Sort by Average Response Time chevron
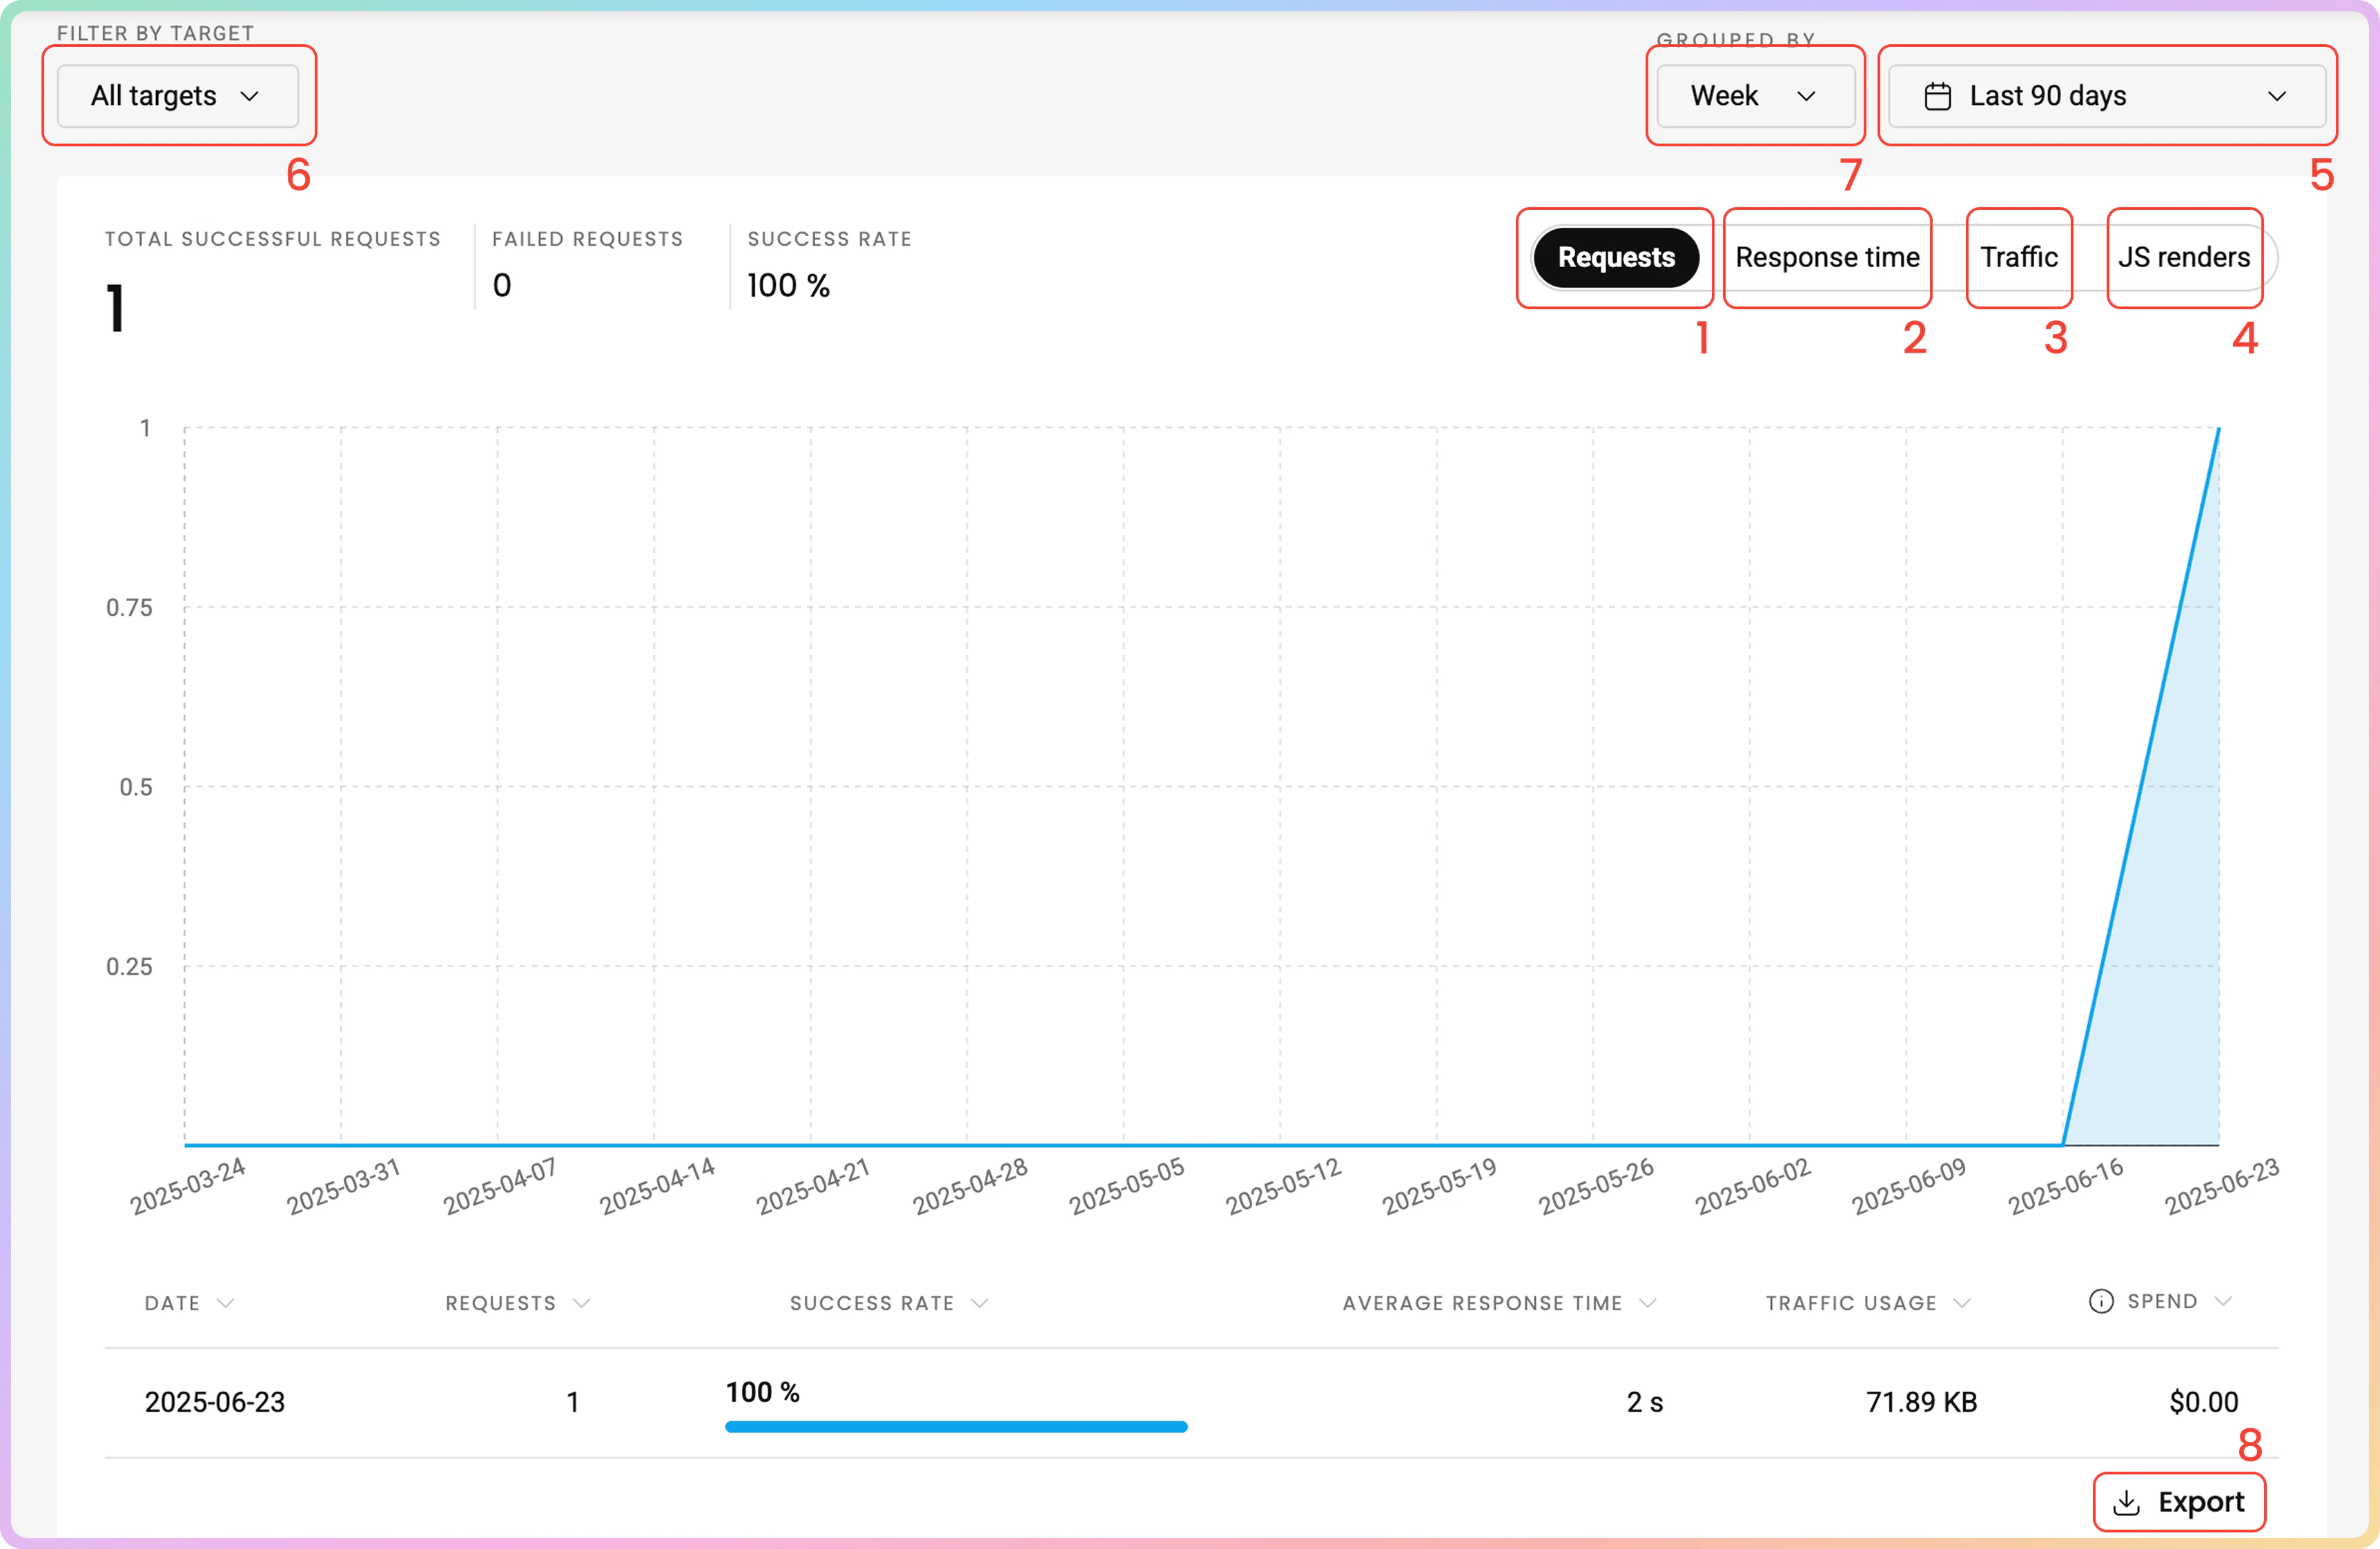Viewport: 2380px width, 1549px height. tap(1647, 1303)
